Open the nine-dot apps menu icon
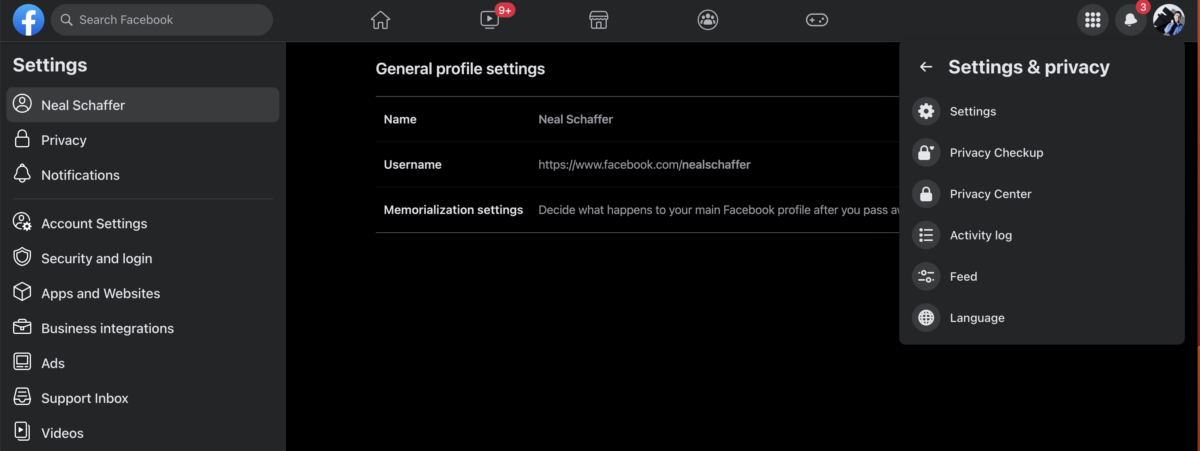The height and width of the screenshot is (451, 1200). (x=1093, y=20)
